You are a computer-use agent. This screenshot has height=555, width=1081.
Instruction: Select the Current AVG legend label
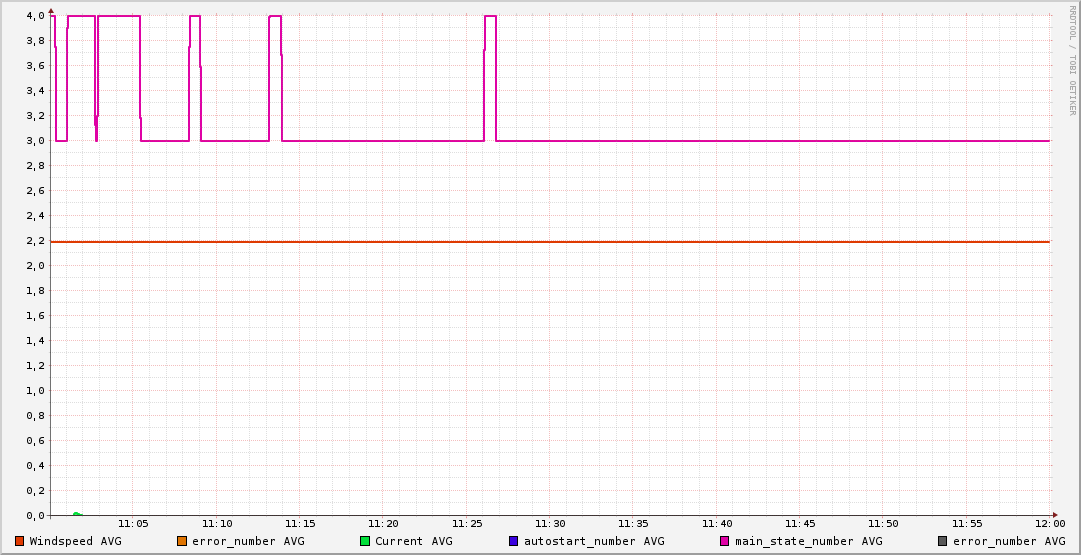(413, 541)
